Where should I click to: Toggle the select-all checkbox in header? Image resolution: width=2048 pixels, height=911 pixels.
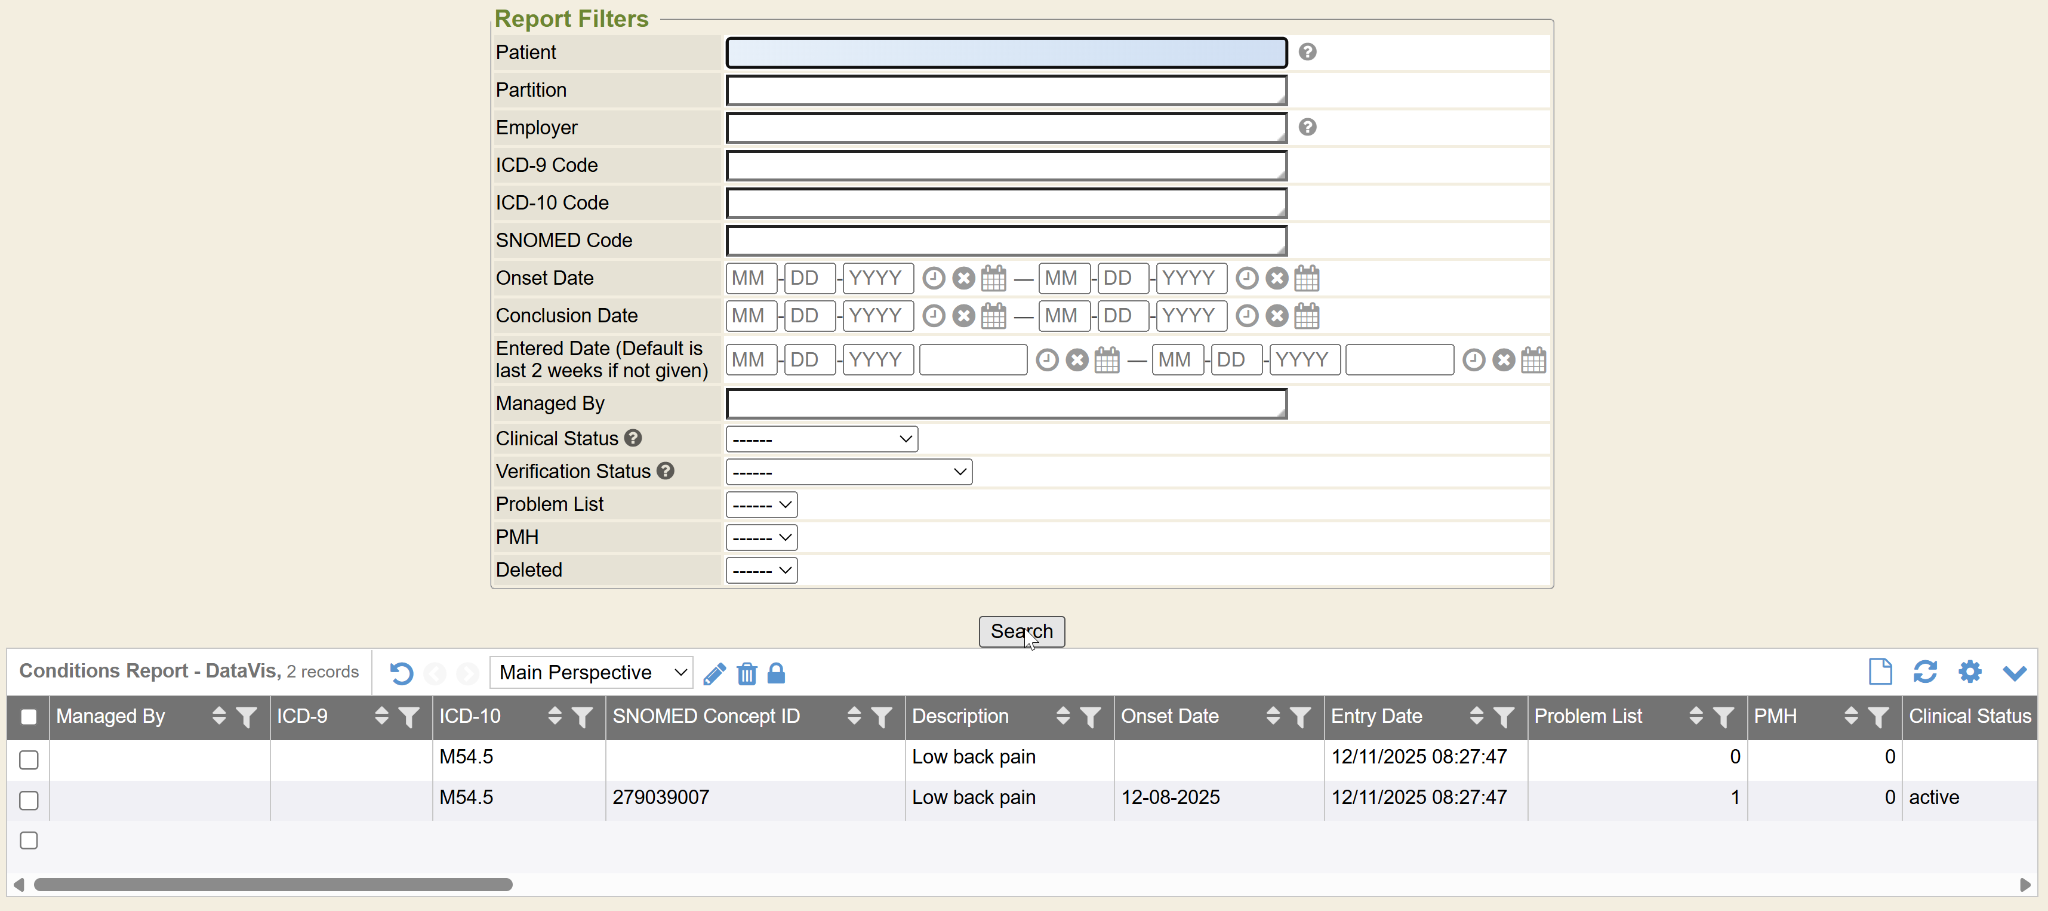pyautogui.click(x=29, y=717)
